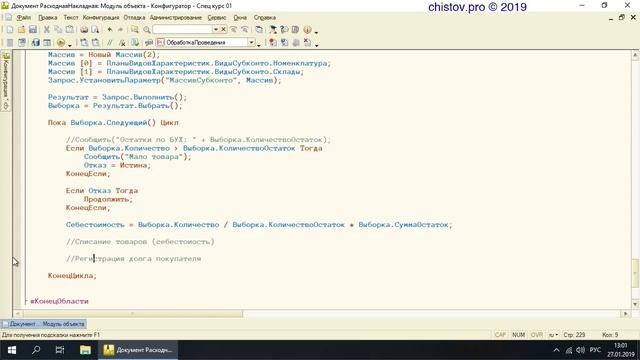Uncomment lines with crossed slashes icon
The height and width of the screenshot is (360, 640).
pyautogui.click(x=122, y=42)
